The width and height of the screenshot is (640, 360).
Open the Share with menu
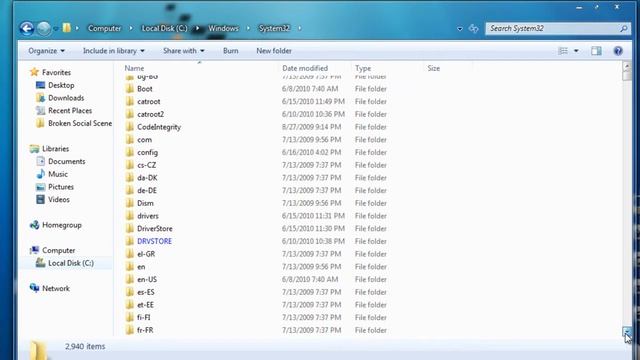tap(184, 51)
